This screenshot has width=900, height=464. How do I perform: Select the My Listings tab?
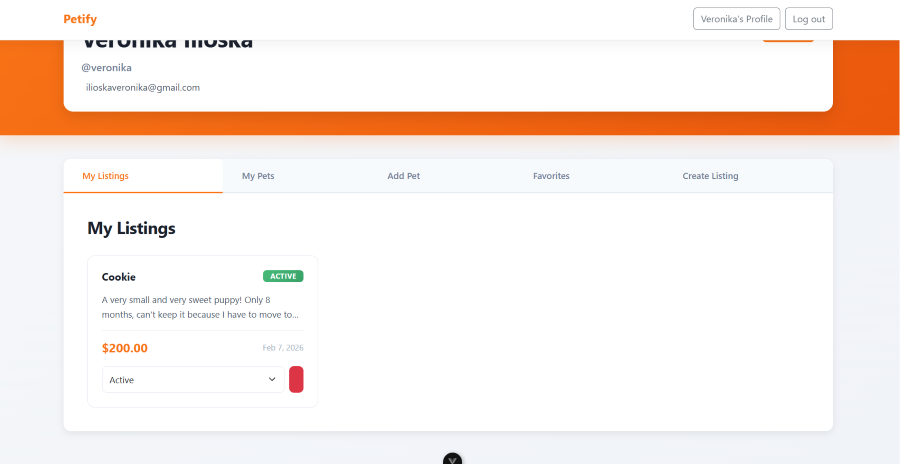(x=105, y=176)
